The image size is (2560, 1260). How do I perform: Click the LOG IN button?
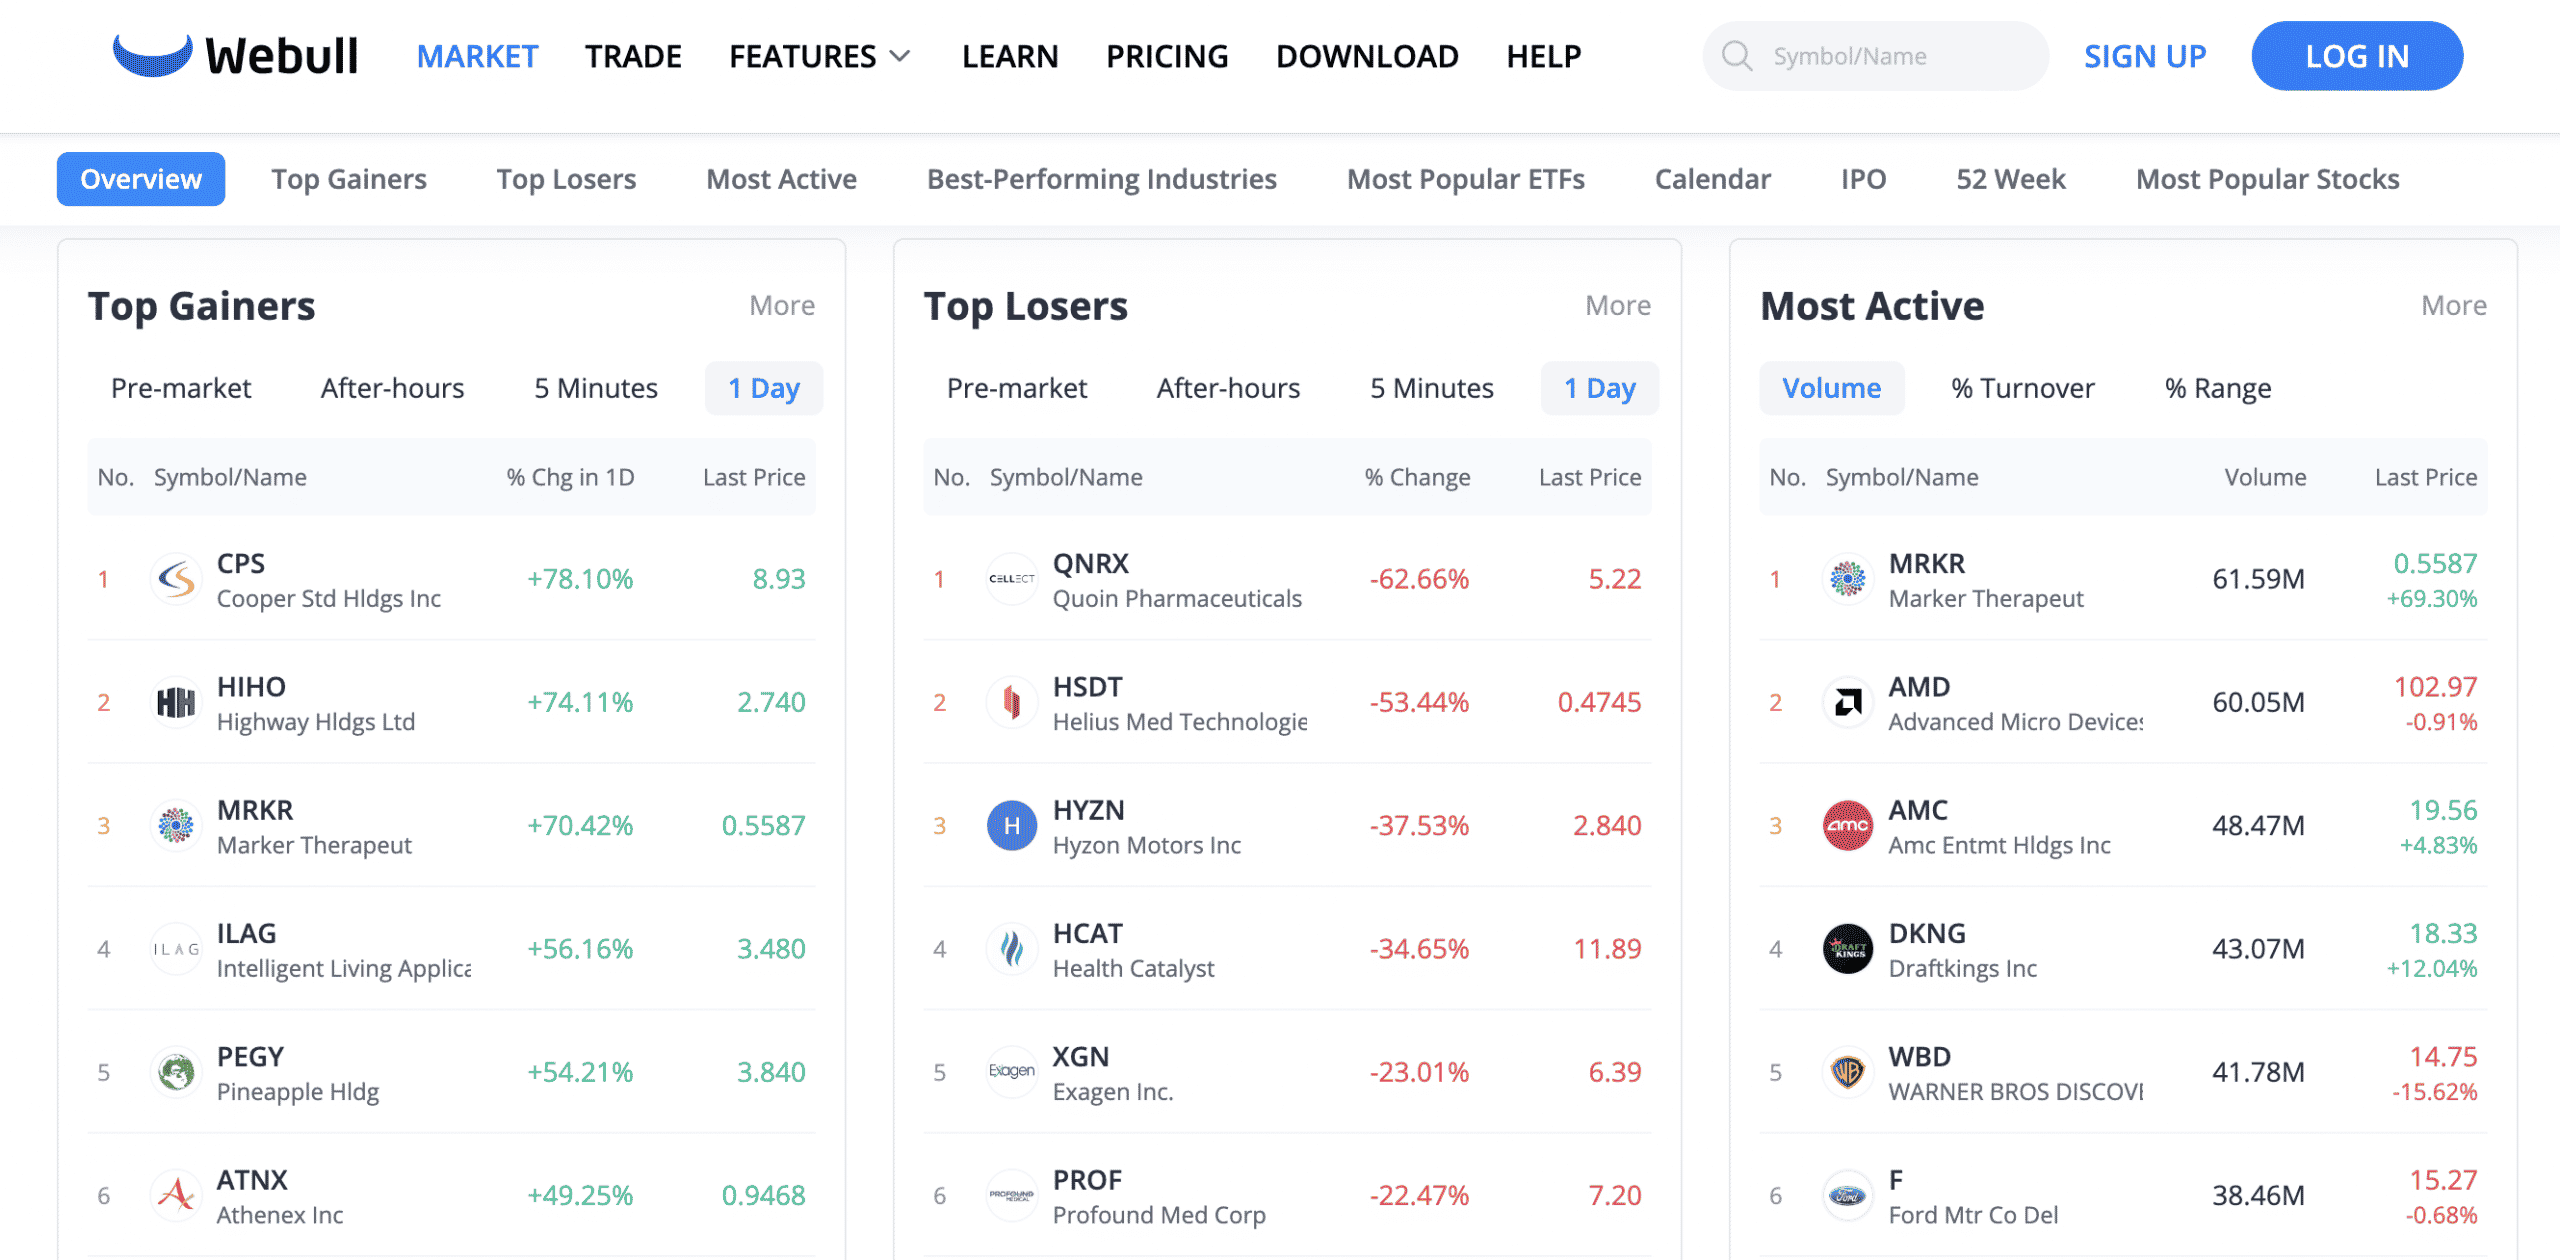pyautogui.click(x=2357, y=56)
